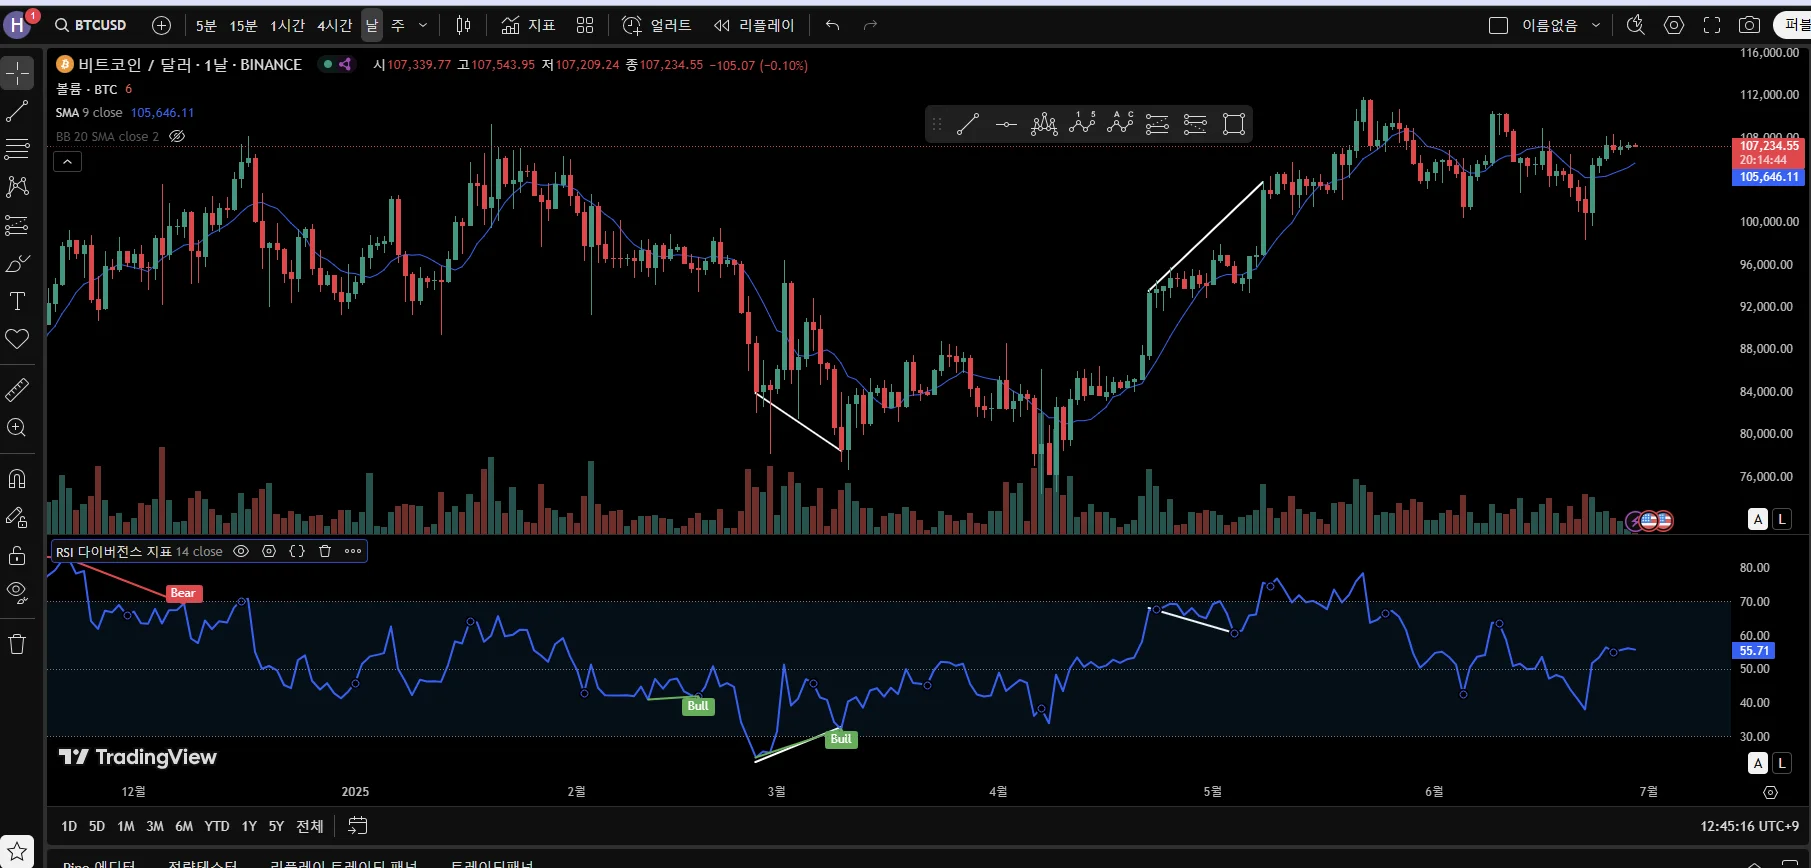1811x868 pixels.
Task: Click the redo arrow
Action: tap(870, 25)
